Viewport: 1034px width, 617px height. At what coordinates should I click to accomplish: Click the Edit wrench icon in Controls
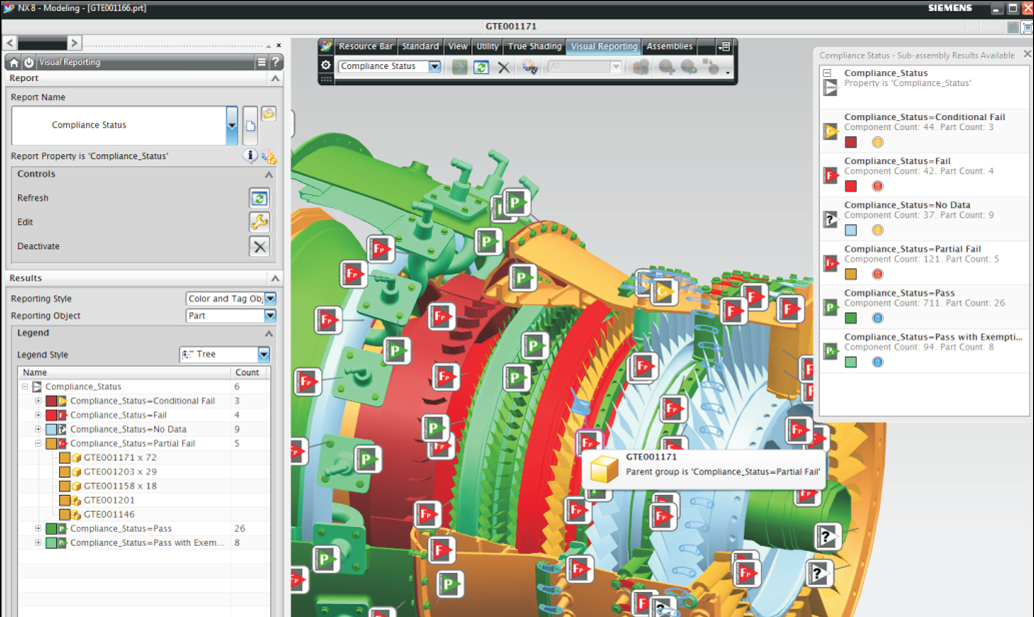tap(259, 222)
